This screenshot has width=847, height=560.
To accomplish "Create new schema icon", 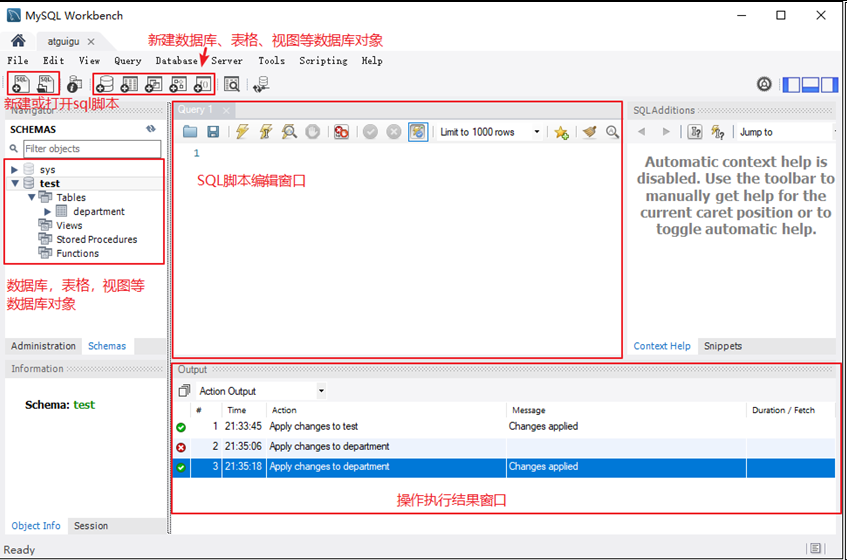I will (x=104, y=84).
